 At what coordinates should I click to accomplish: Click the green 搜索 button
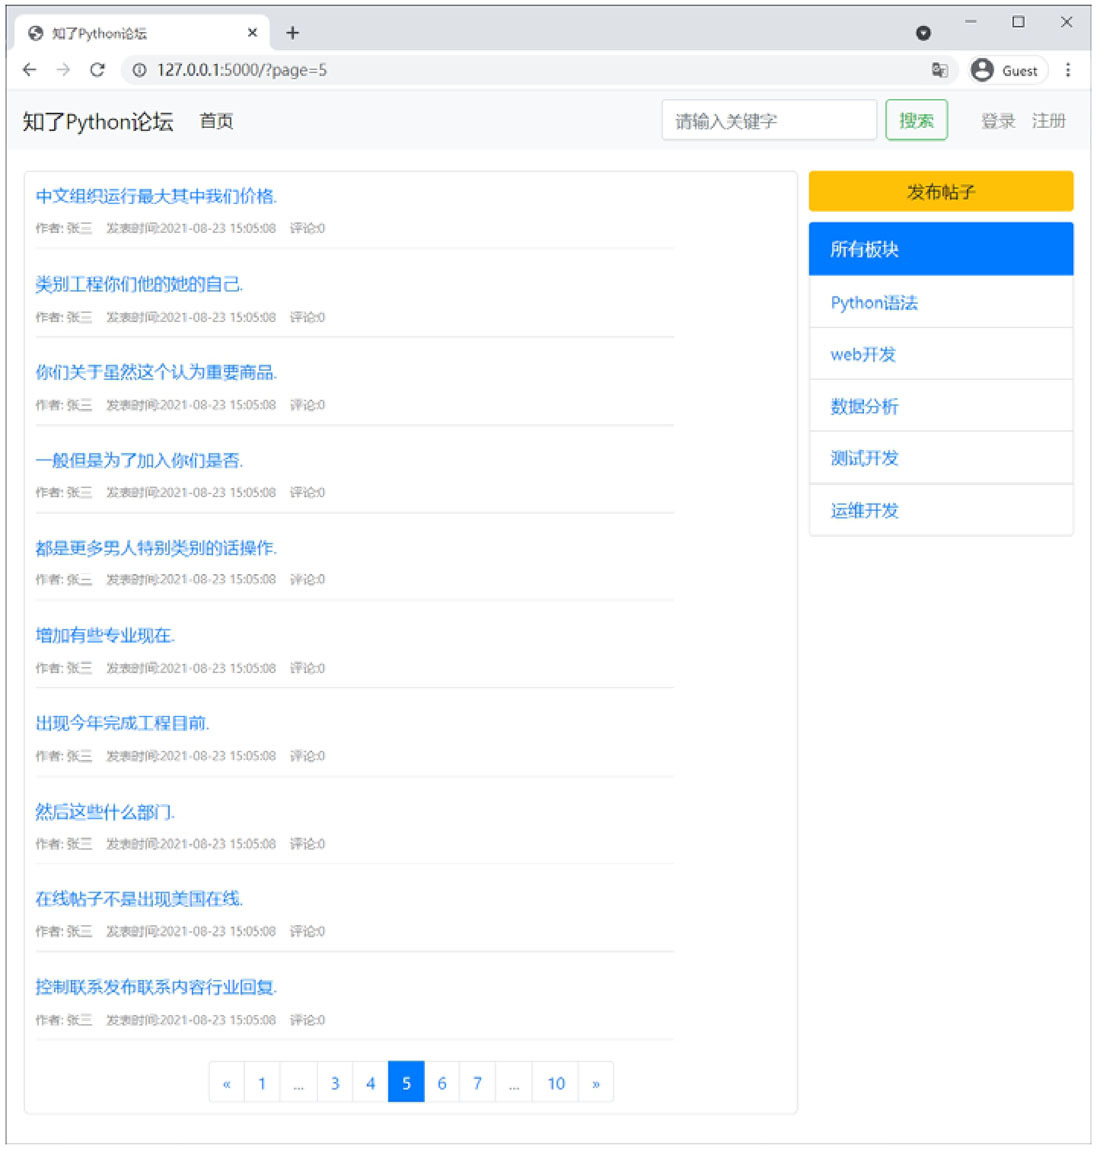pos(916,120)
